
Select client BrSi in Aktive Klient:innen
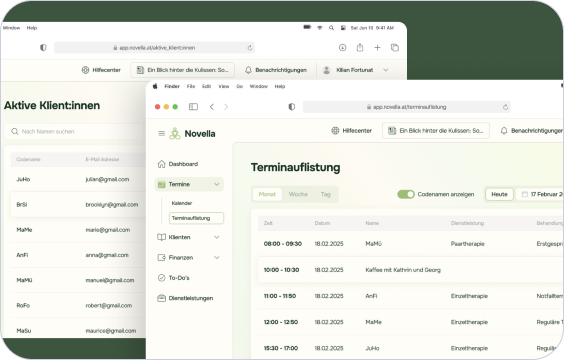coord(78,204)
